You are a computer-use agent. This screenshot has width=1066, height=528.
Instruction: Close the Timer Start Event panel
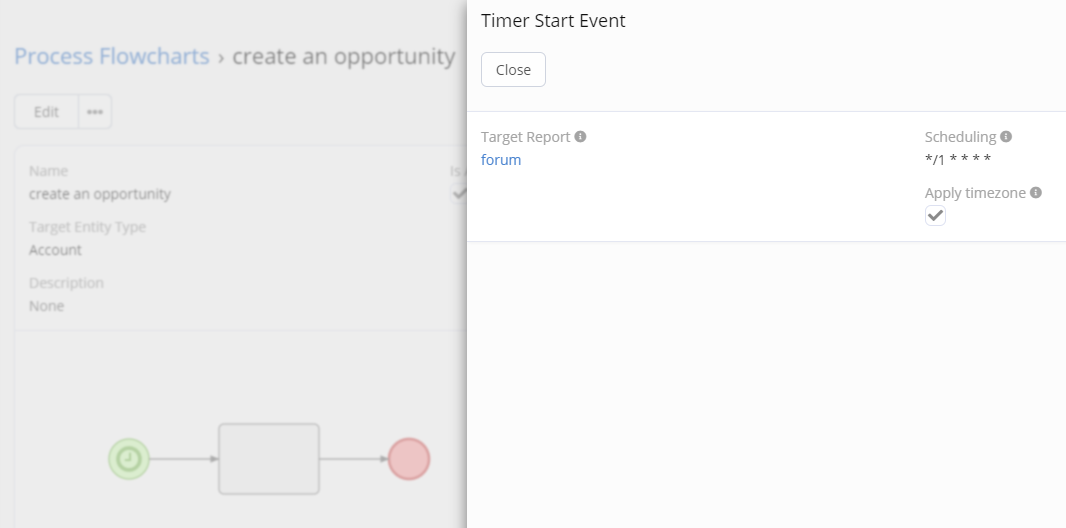[513, 70]
